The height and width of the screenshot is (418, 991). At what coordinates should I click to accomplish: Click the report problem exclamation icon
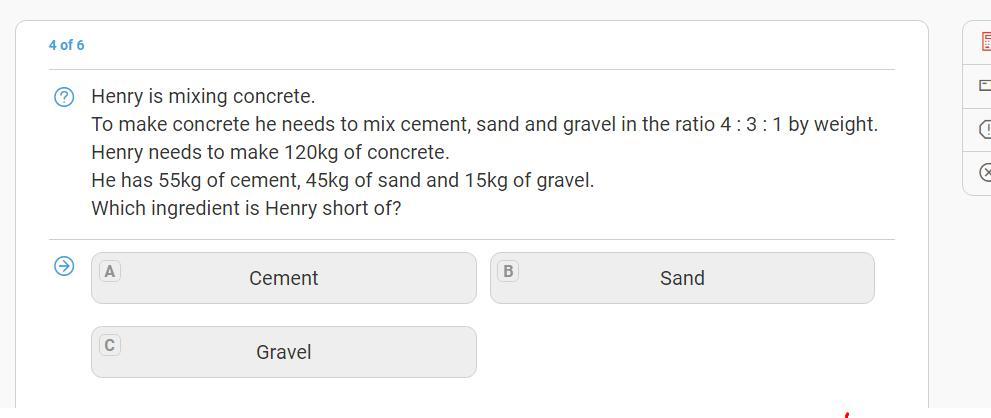[985, 130]
